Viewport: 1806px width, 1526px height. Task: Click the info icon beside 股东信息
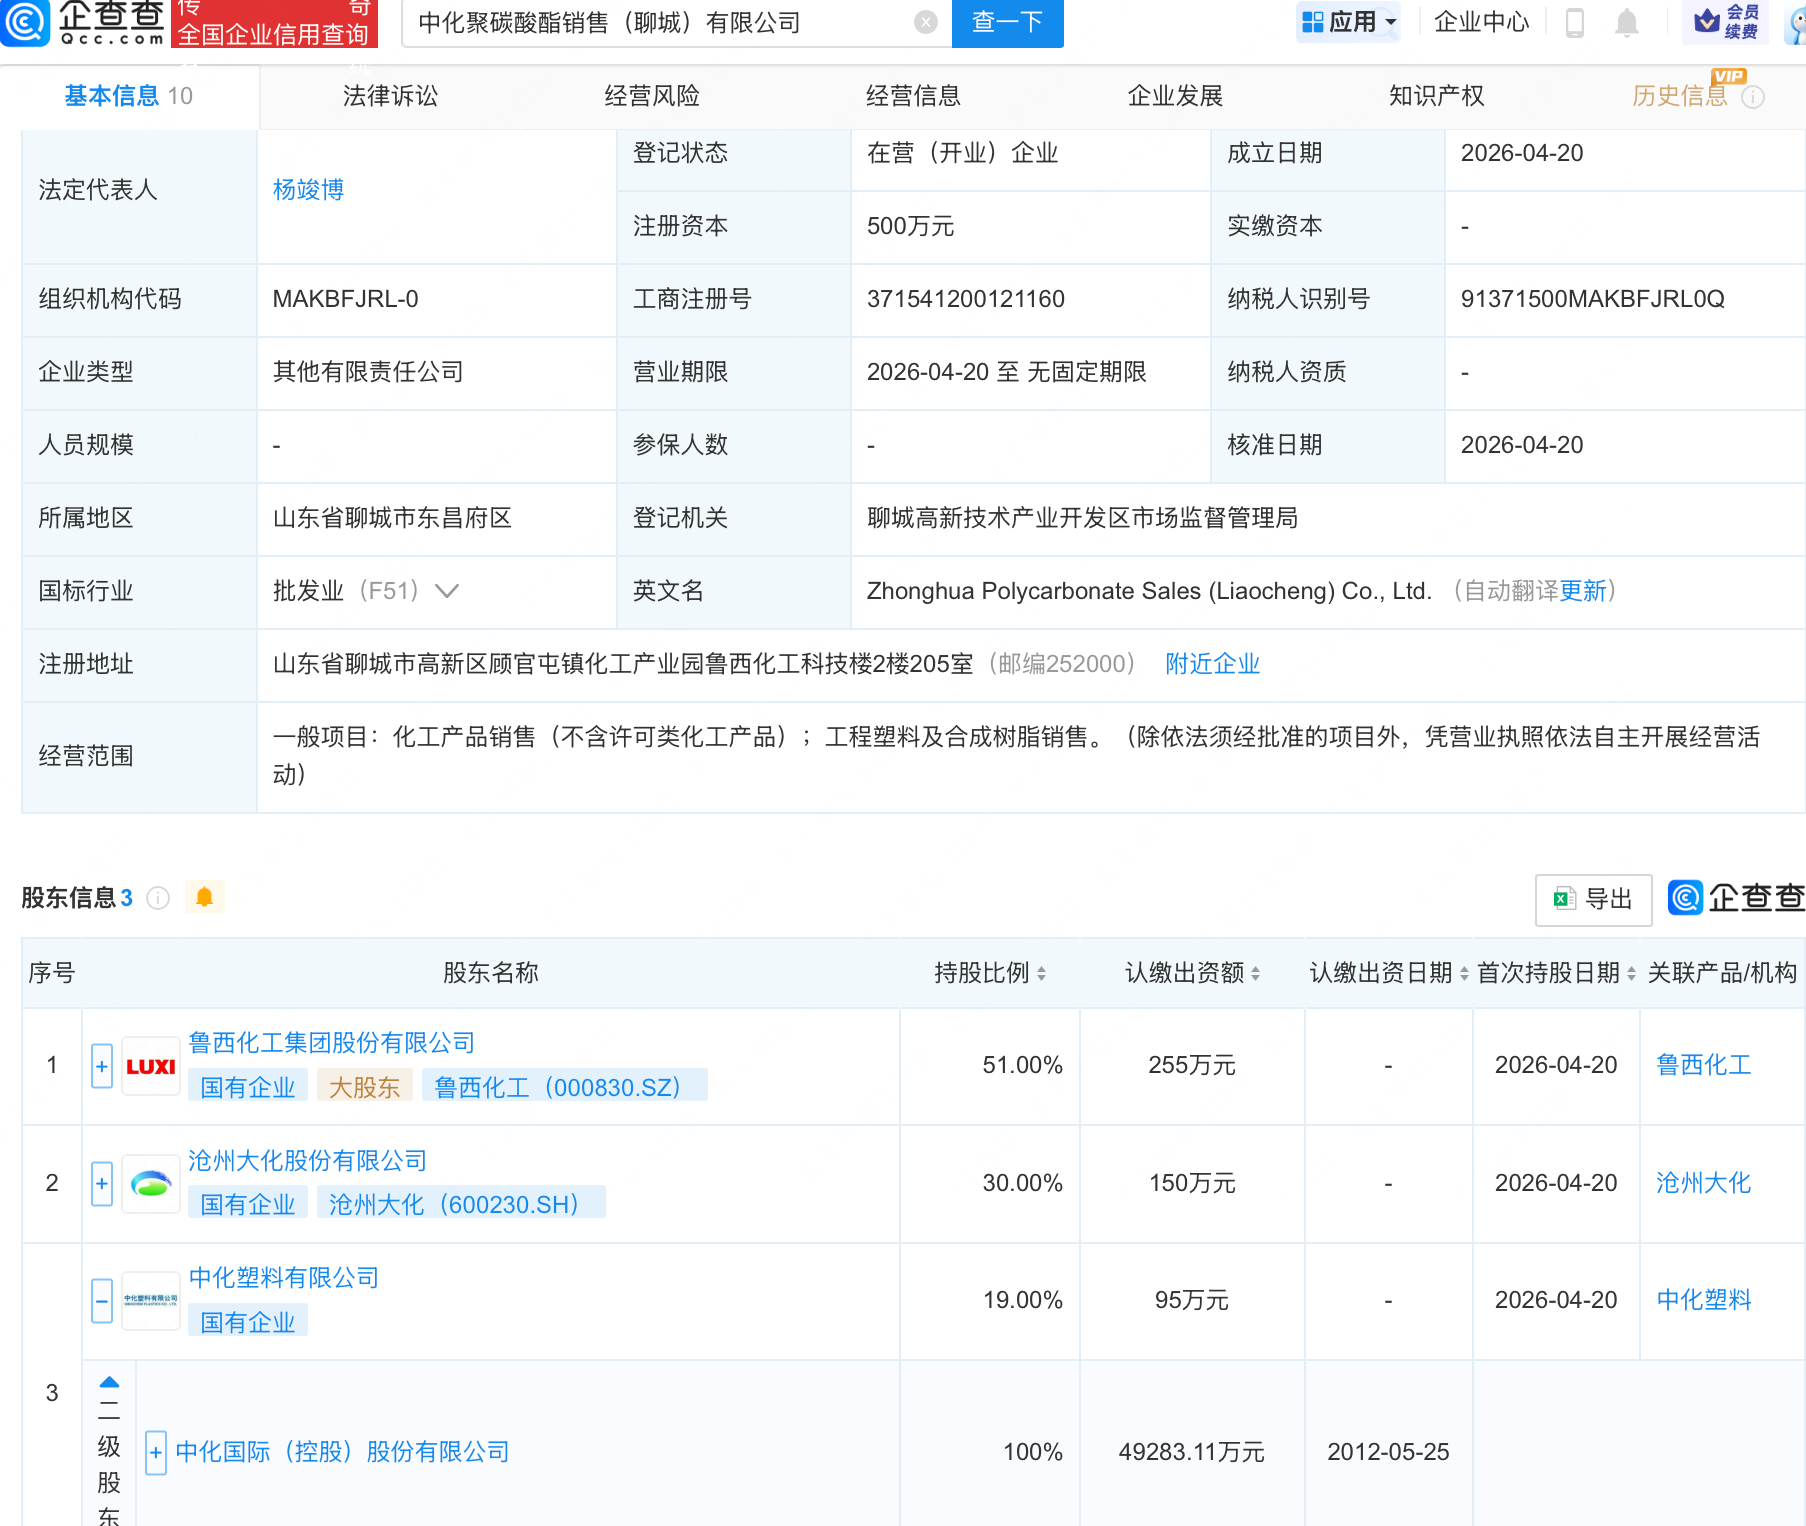[x=158, y=899]
